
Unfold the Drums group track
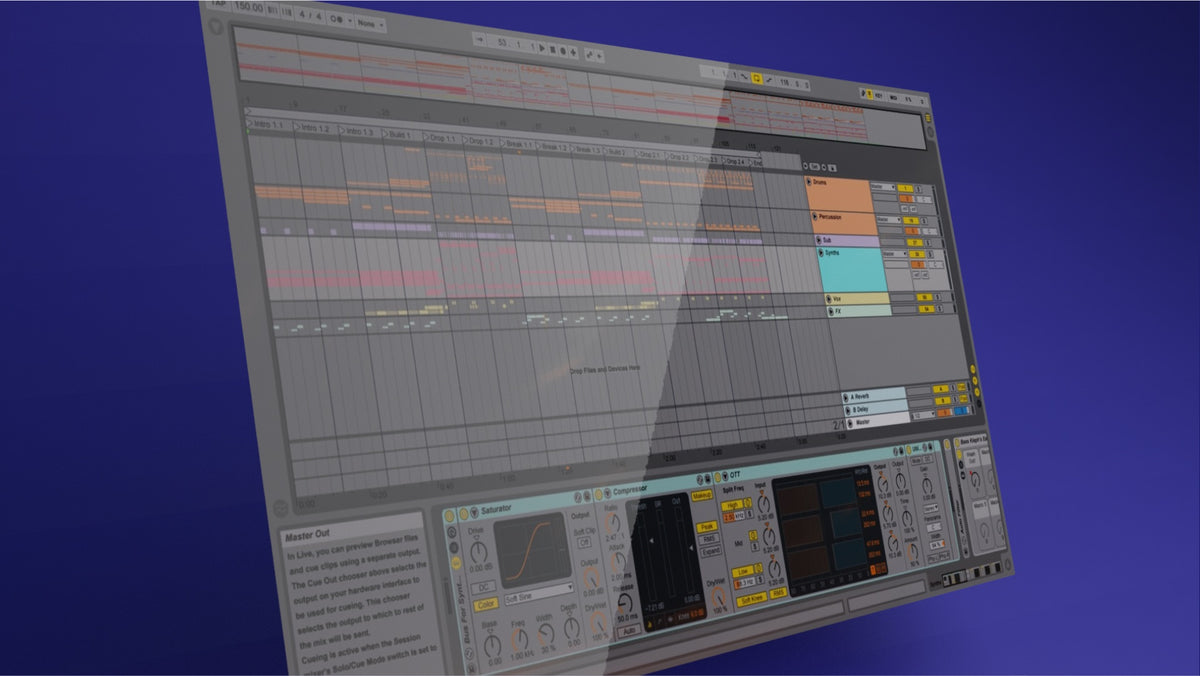click(x=811, y=183)
